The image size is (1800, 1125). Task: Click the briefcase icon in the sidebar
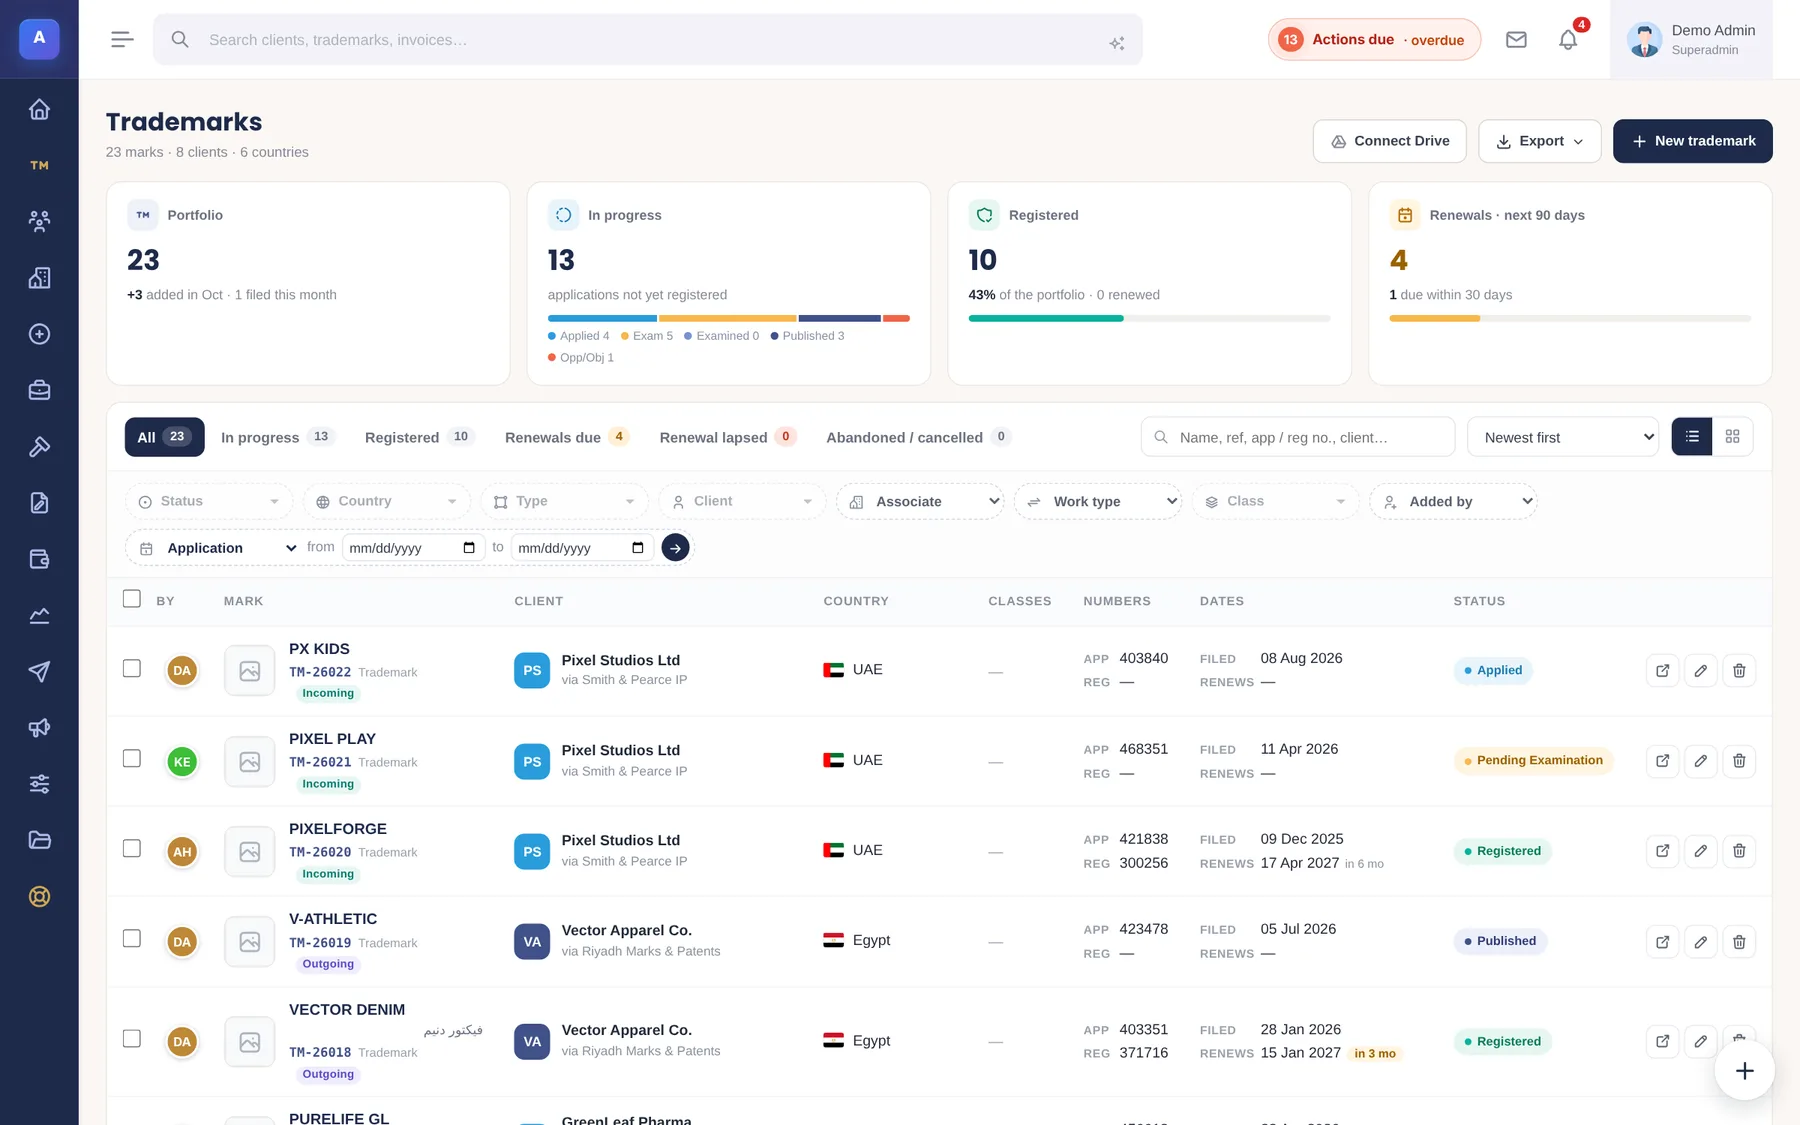click(x=39, y=390)
